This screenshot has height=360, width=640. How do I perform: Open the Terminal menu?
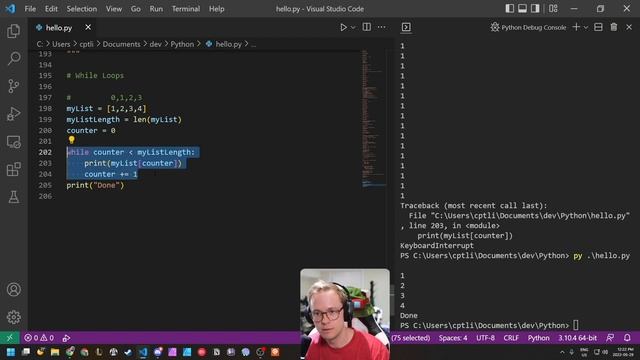point(186,9)
